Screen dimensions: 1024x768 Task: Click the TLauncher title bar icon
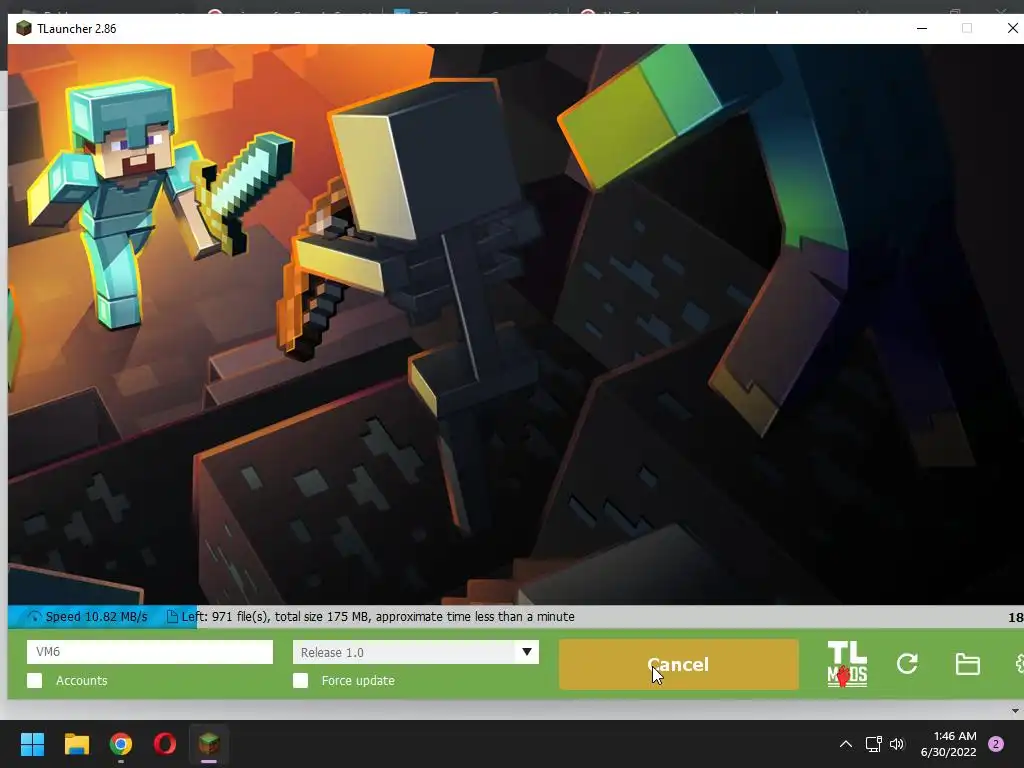tap(24, 29)
